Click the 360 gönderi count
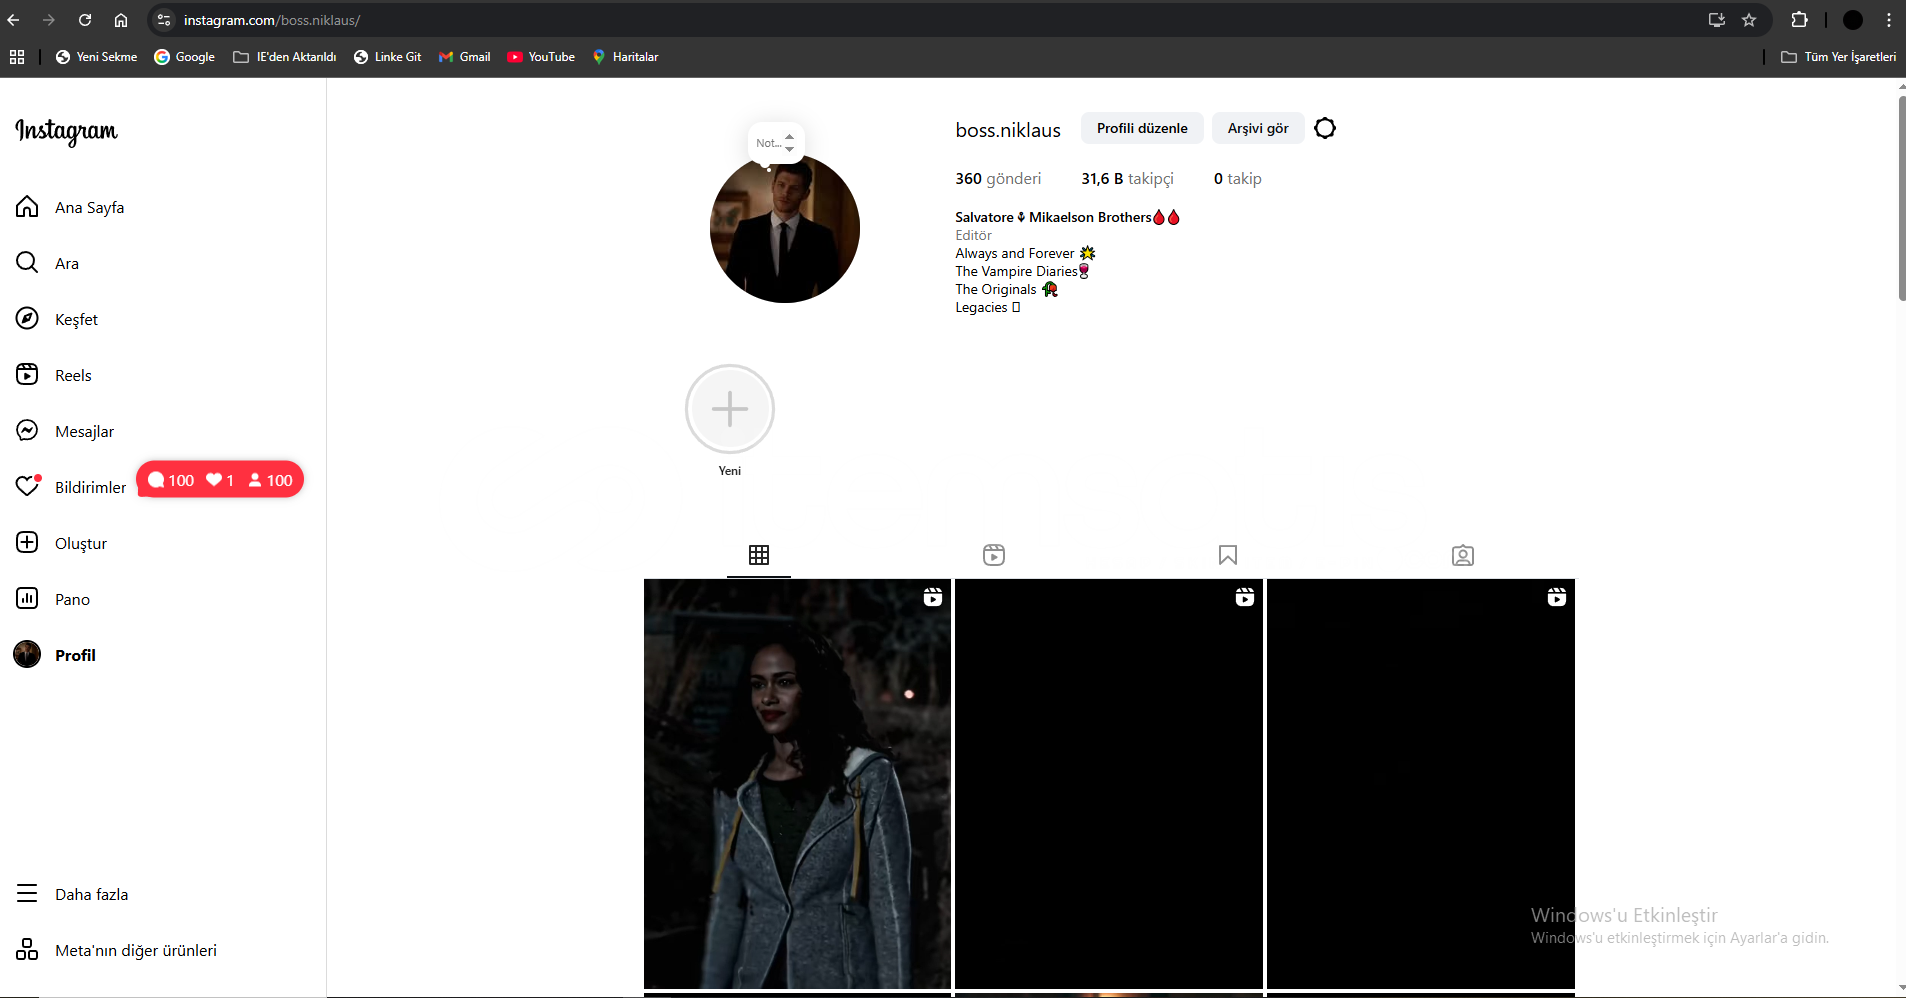Image resolution: width=1906 pixels, height=998 pixels. click(998, 179)
